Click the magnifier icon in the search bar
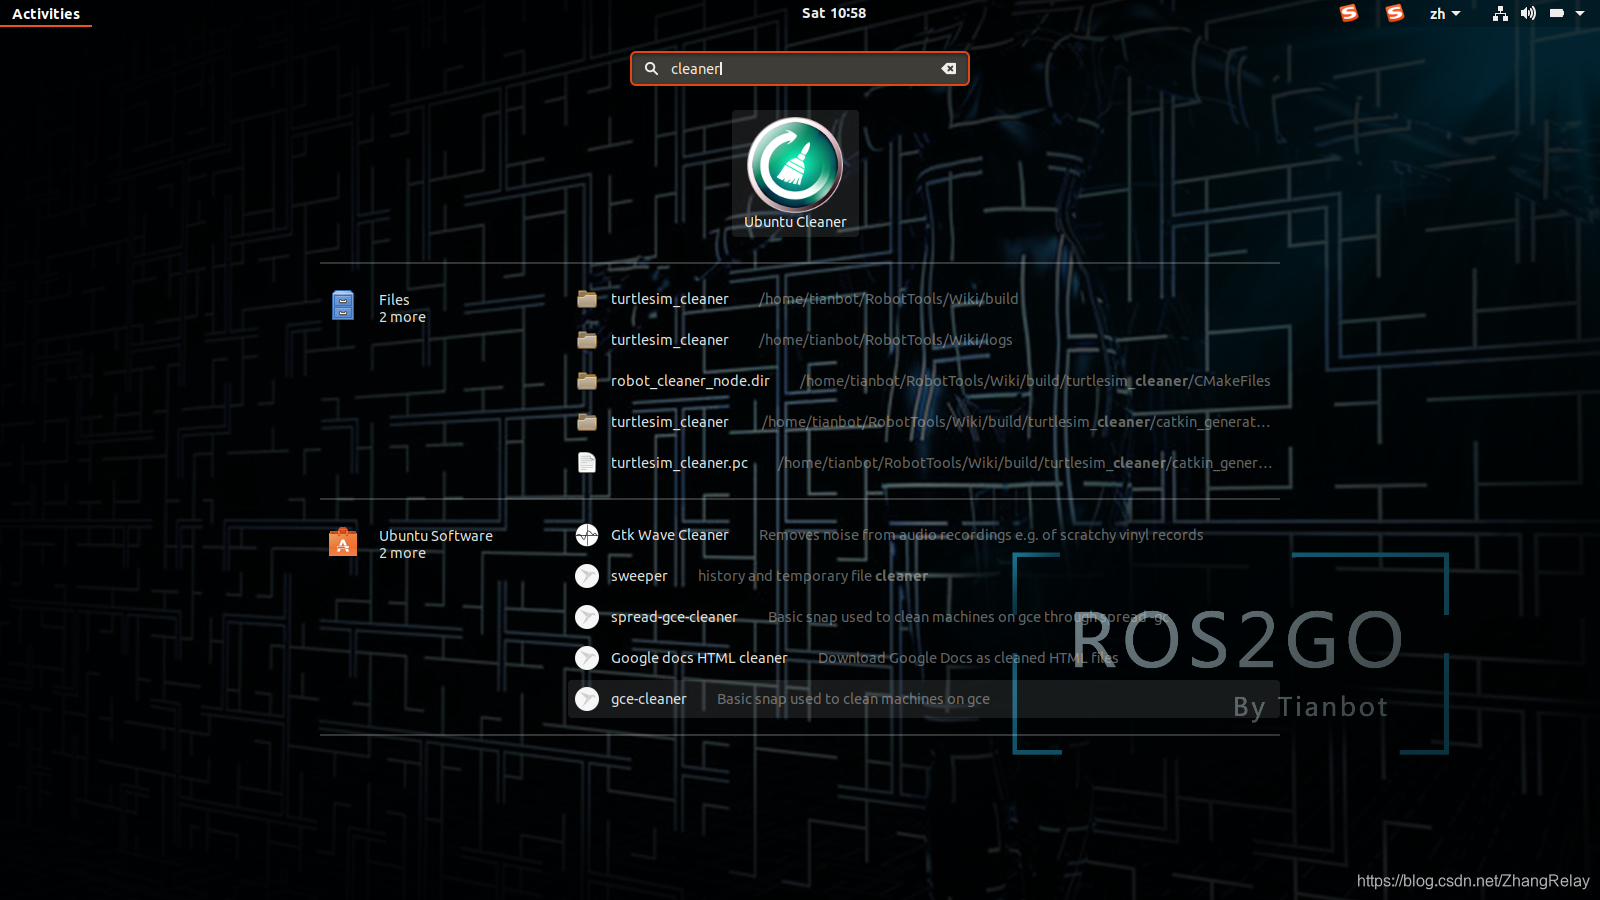Screen dimensions: 1600x900 coord(651,69)
